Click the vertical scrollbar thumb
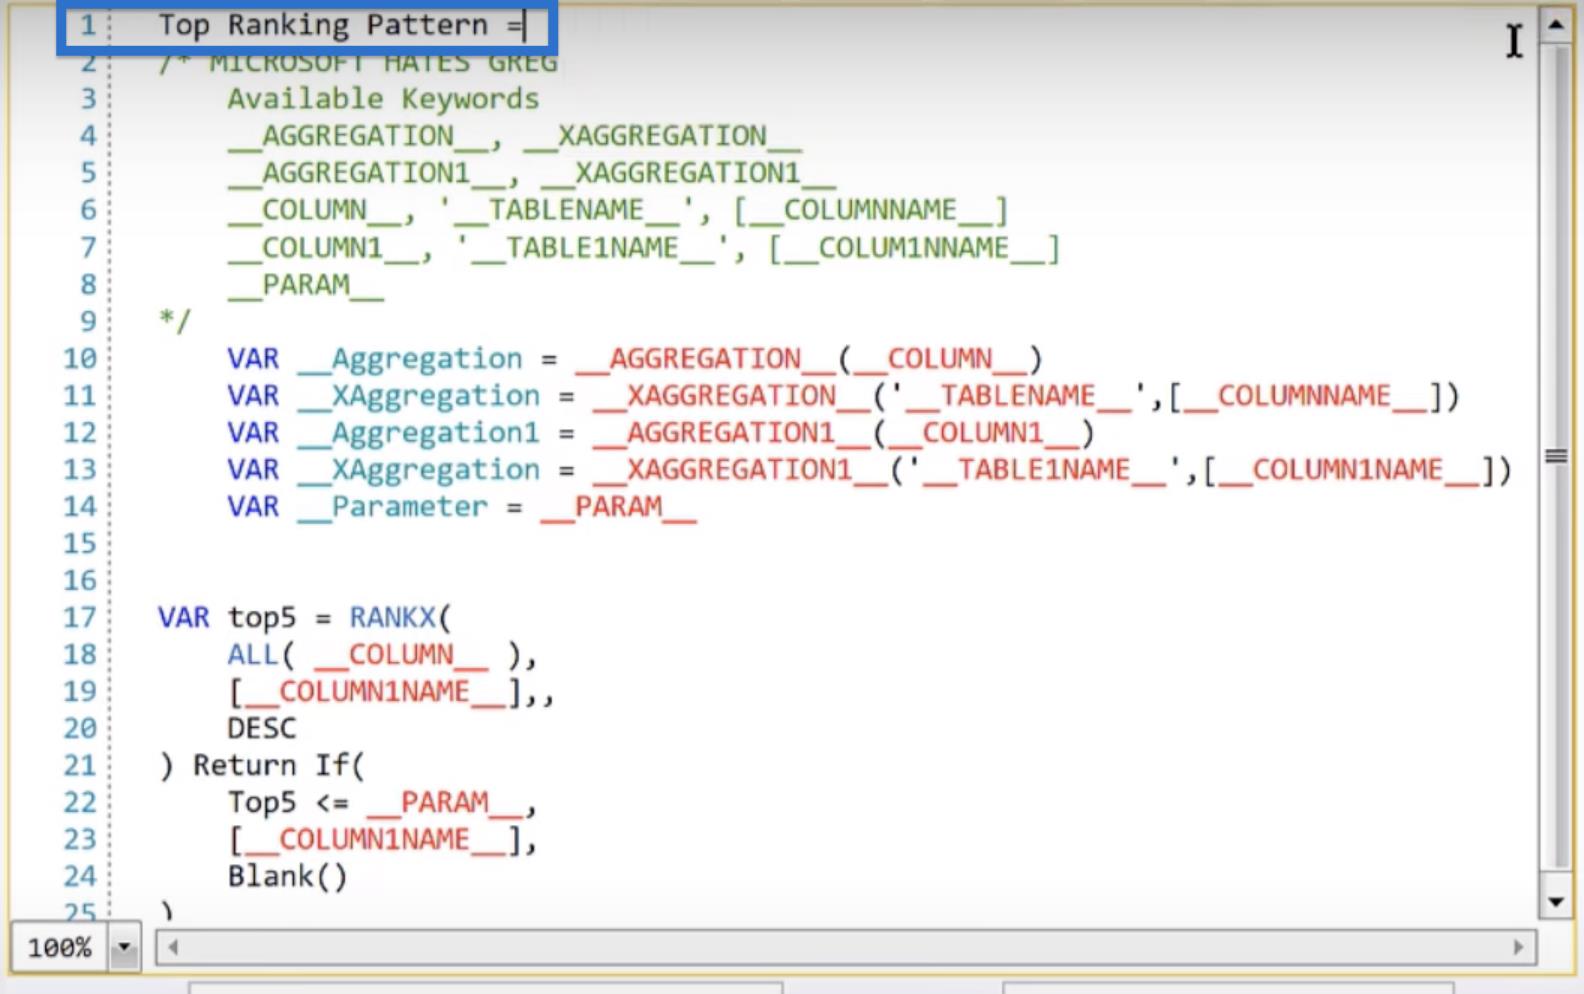The height and width of the screenshot is (994, 1584). 1555,456
